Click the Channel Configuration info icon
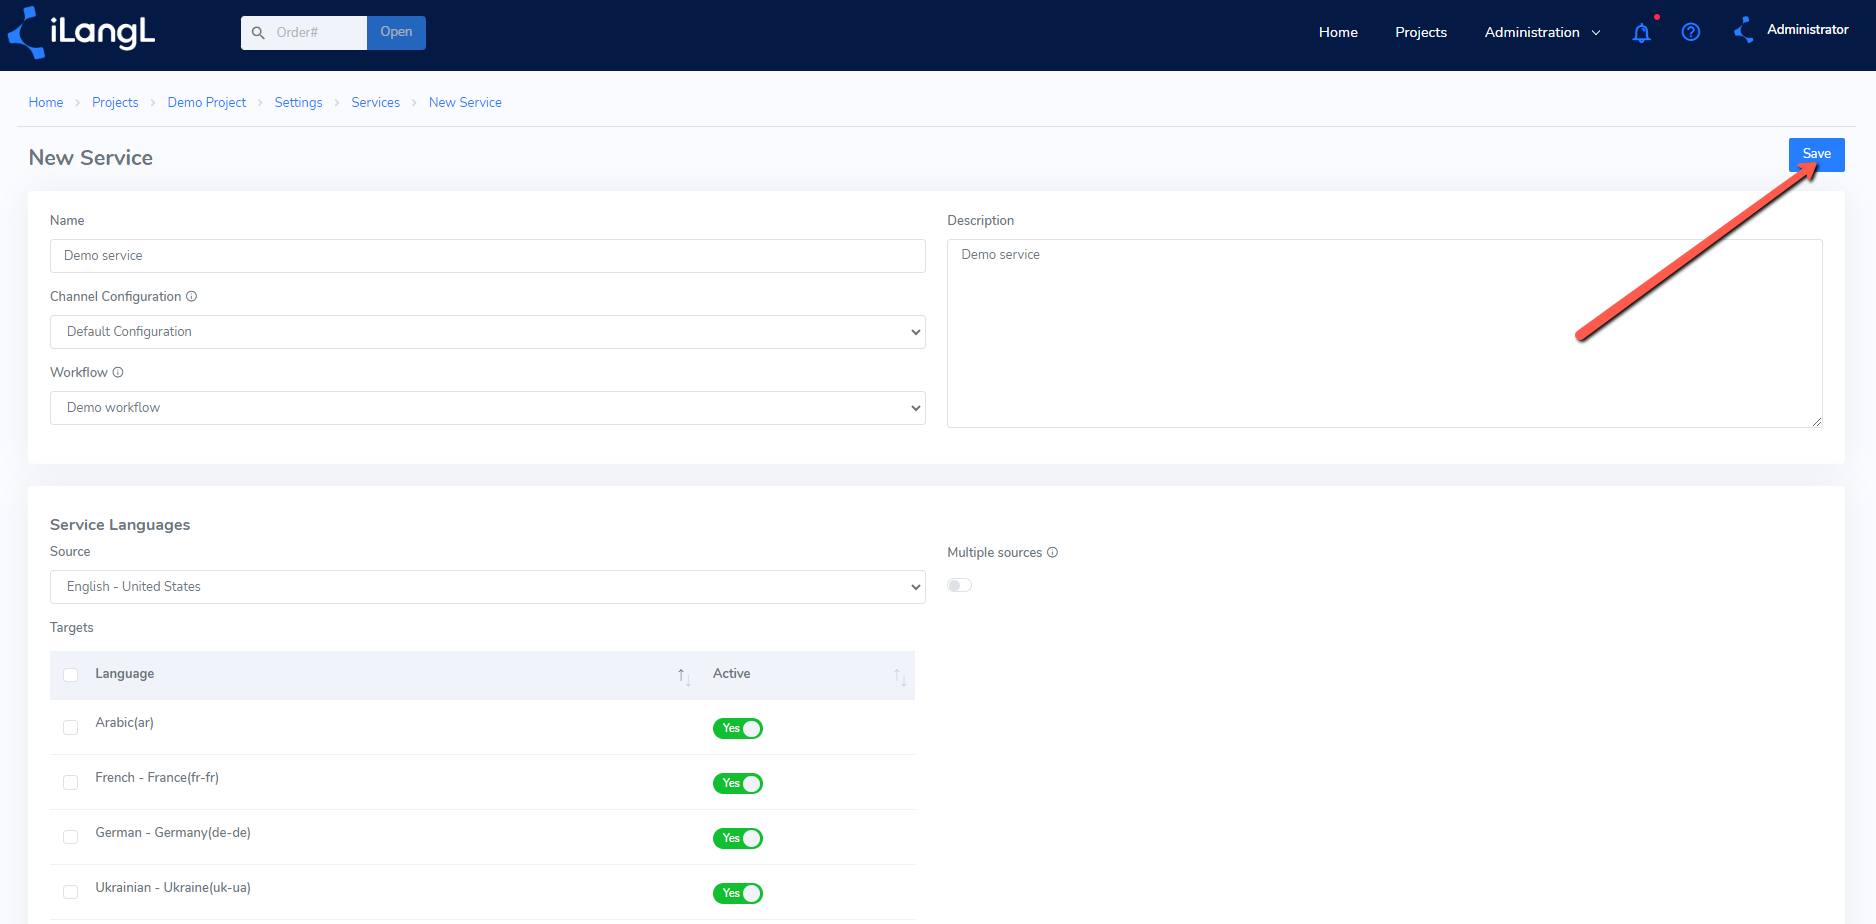This screenshot has width=1876, height=924. (192, 297)
